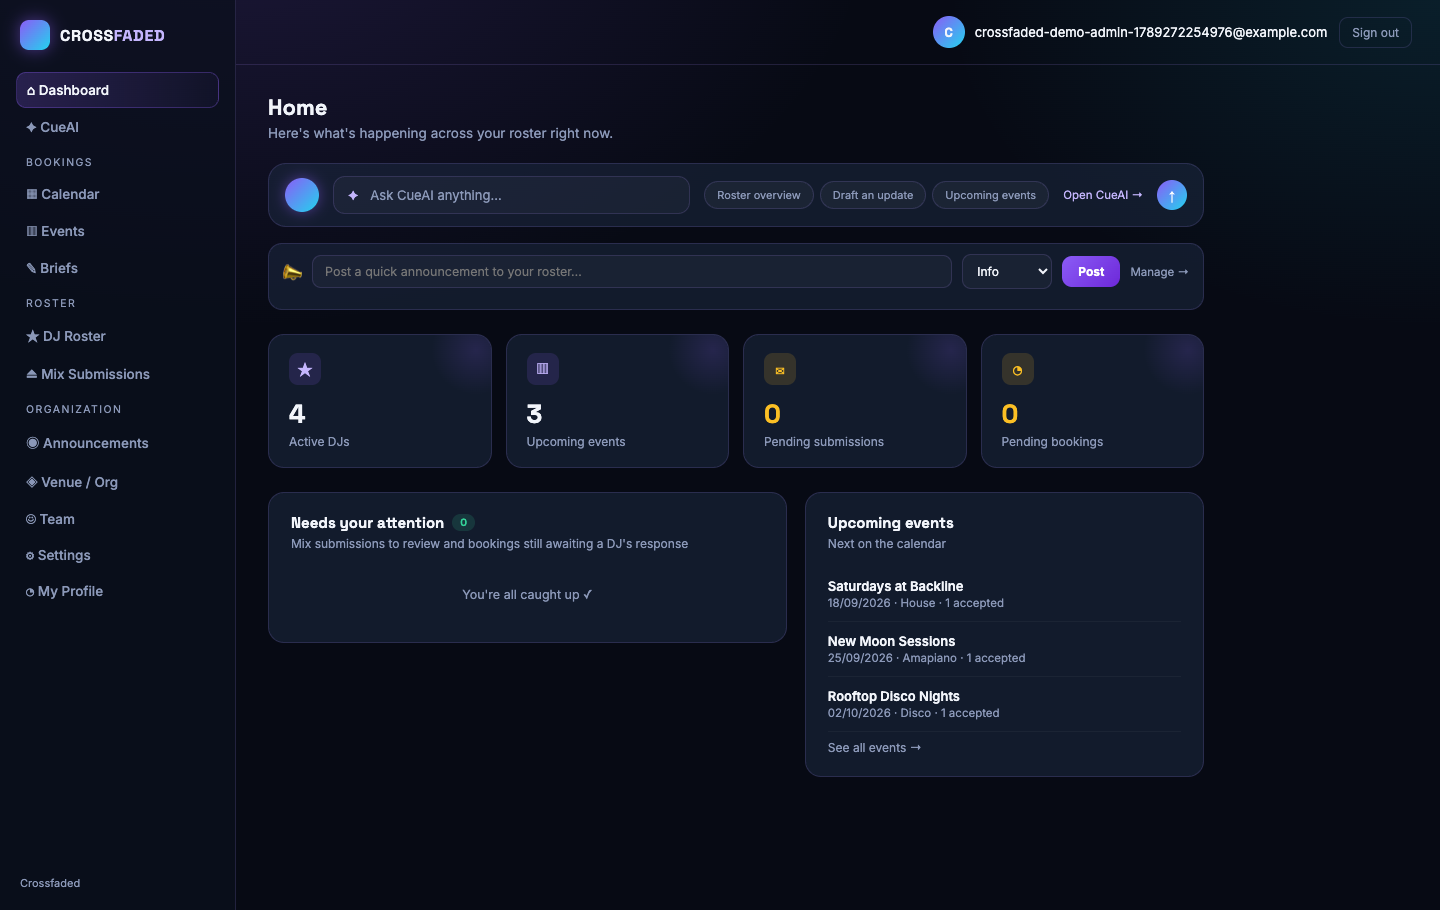This screenshot has width=1440, height=910.
Task: Click the user avatar circle "C"
Action: coord(949,32)
